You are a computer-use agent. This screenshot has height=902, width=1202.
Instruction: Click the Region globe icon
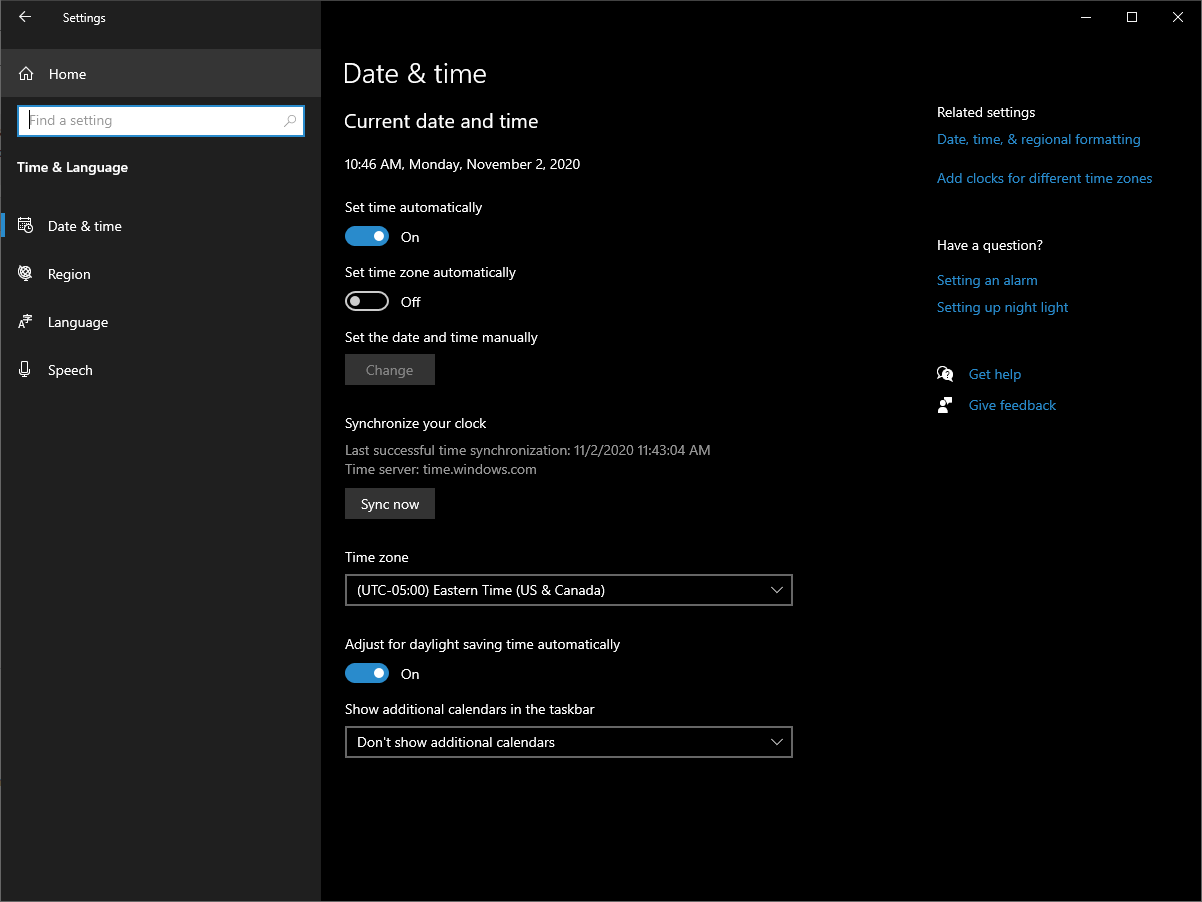26,274
